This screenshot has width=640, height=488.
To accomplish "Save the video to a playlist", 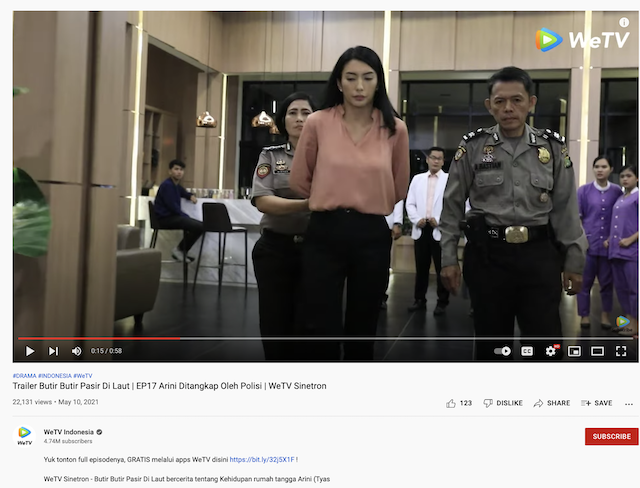I will 597,403.
